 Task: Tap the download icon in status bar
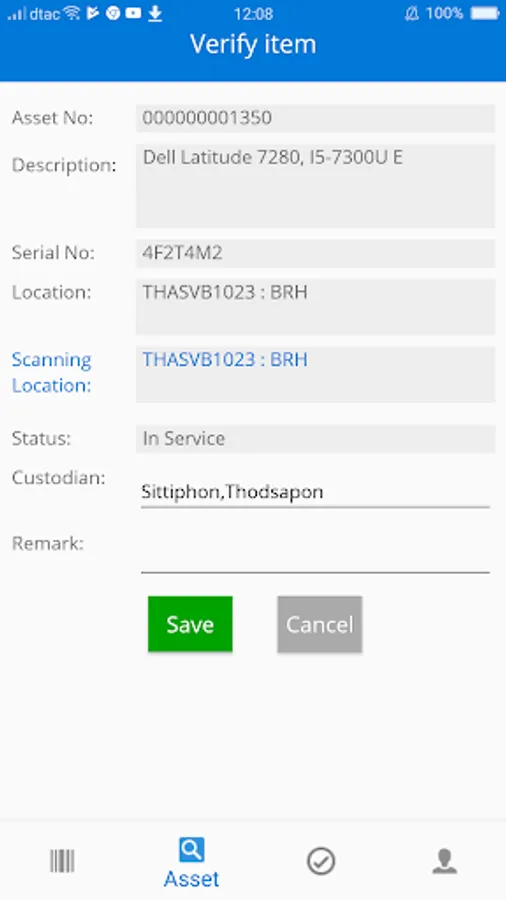tap(155, 14)
